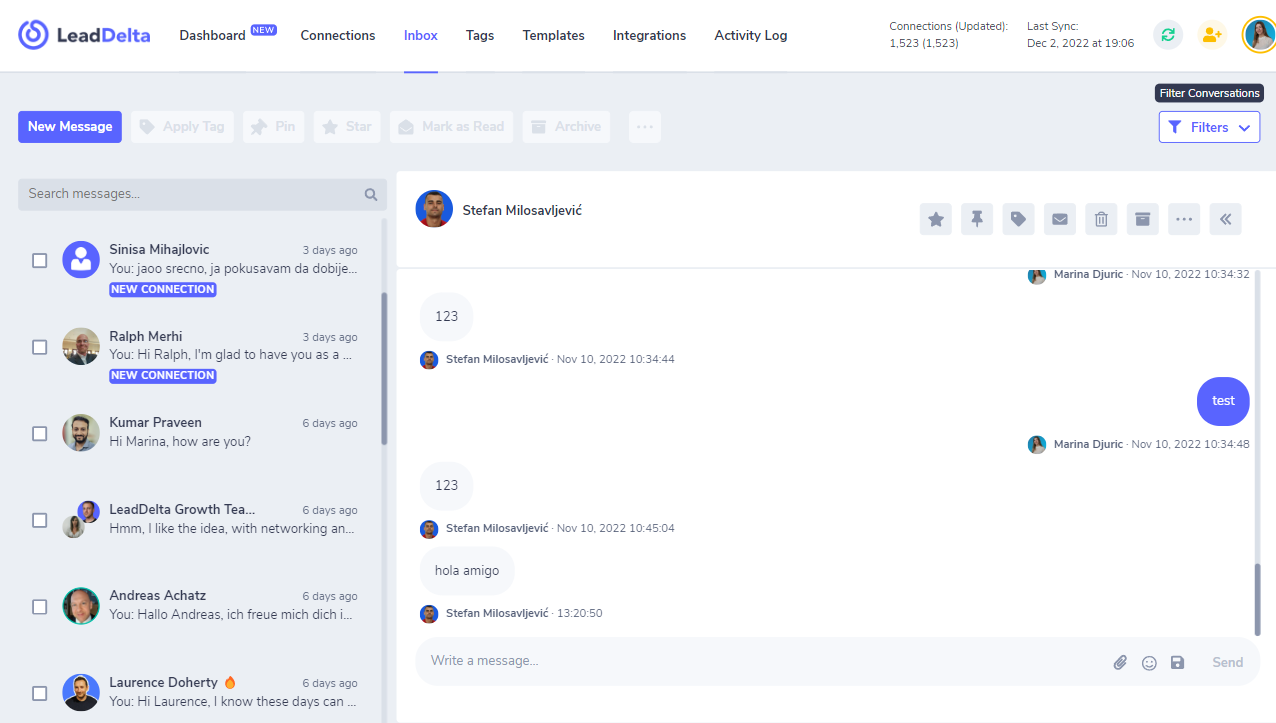Click the chat messages scrollbar thumb
Screen dimensions: 1276x723
pyautogui.click(x=1258, y=598)
